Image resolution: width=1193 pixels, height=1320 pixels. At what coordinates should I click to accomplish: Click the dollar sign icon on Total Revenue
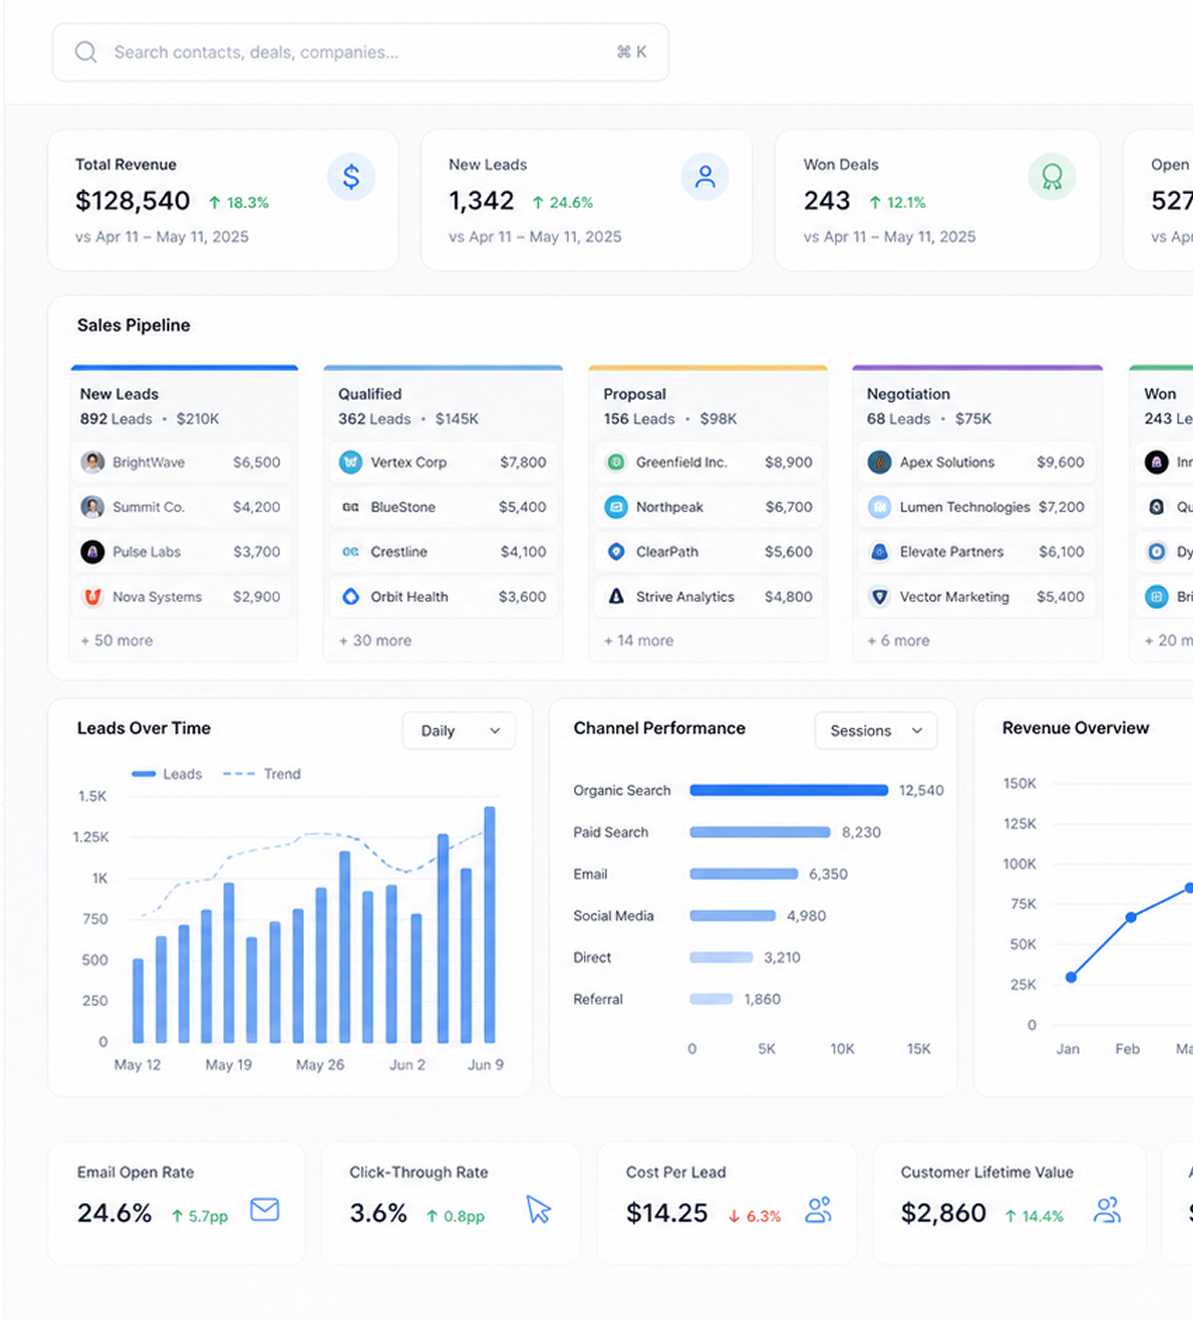351,177
